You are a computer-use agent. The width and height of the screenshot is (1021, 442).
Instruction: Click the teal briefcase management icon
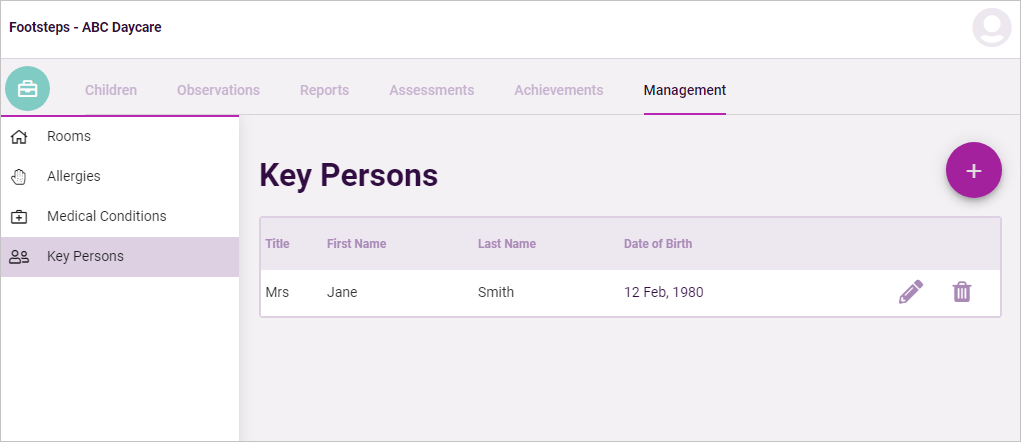point(27,89)
